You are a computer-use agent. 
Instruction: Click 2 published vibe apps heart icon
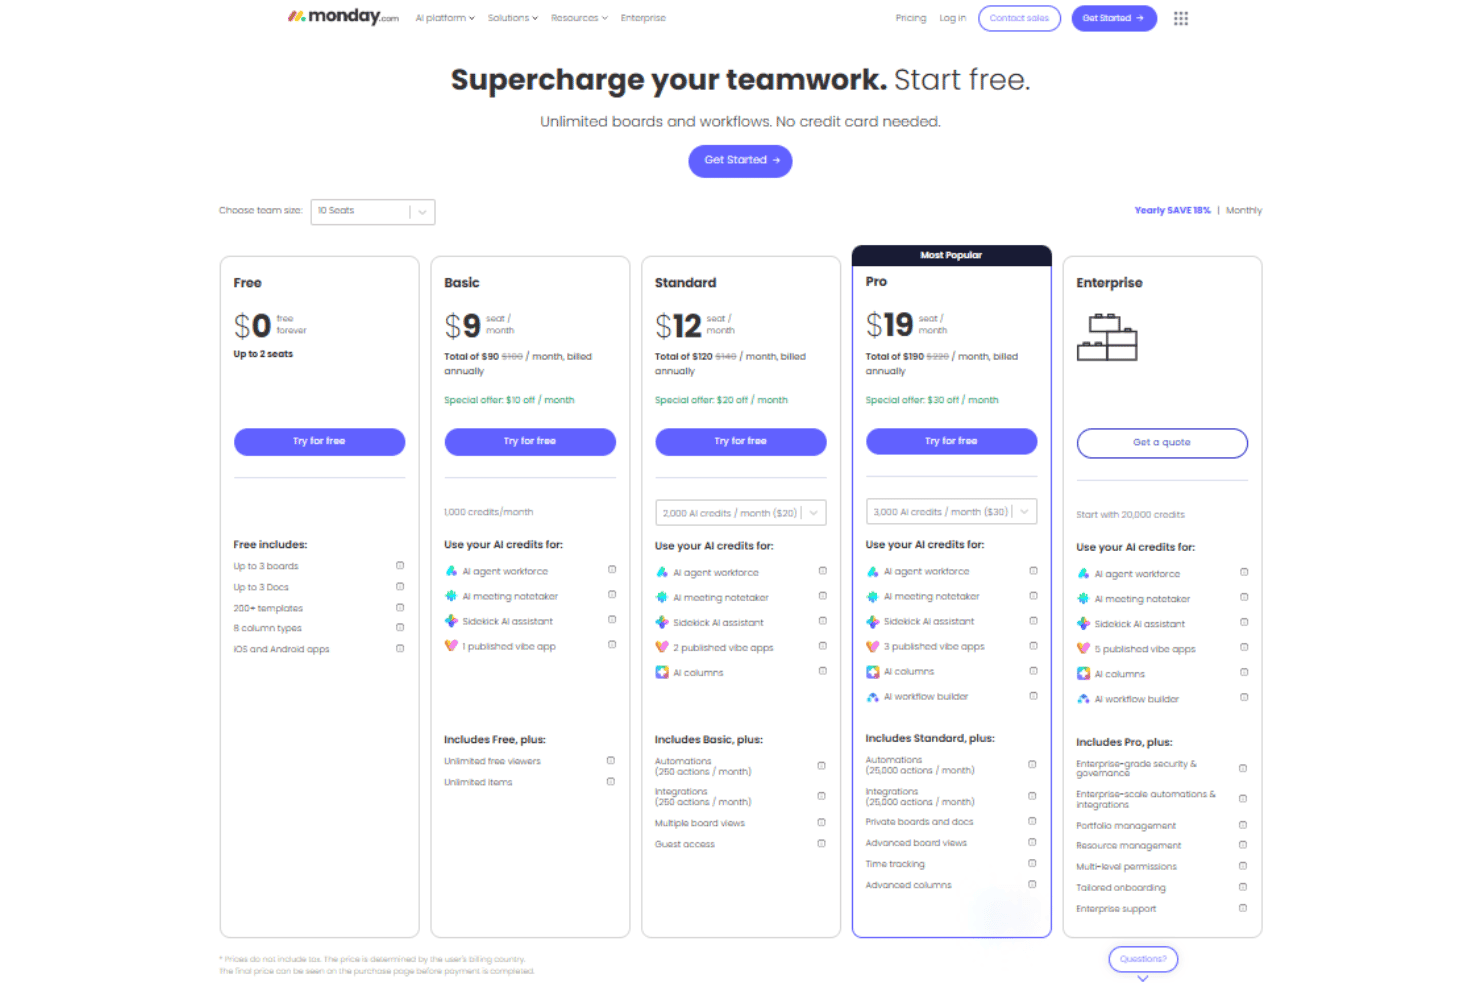[x=662, y=647]
